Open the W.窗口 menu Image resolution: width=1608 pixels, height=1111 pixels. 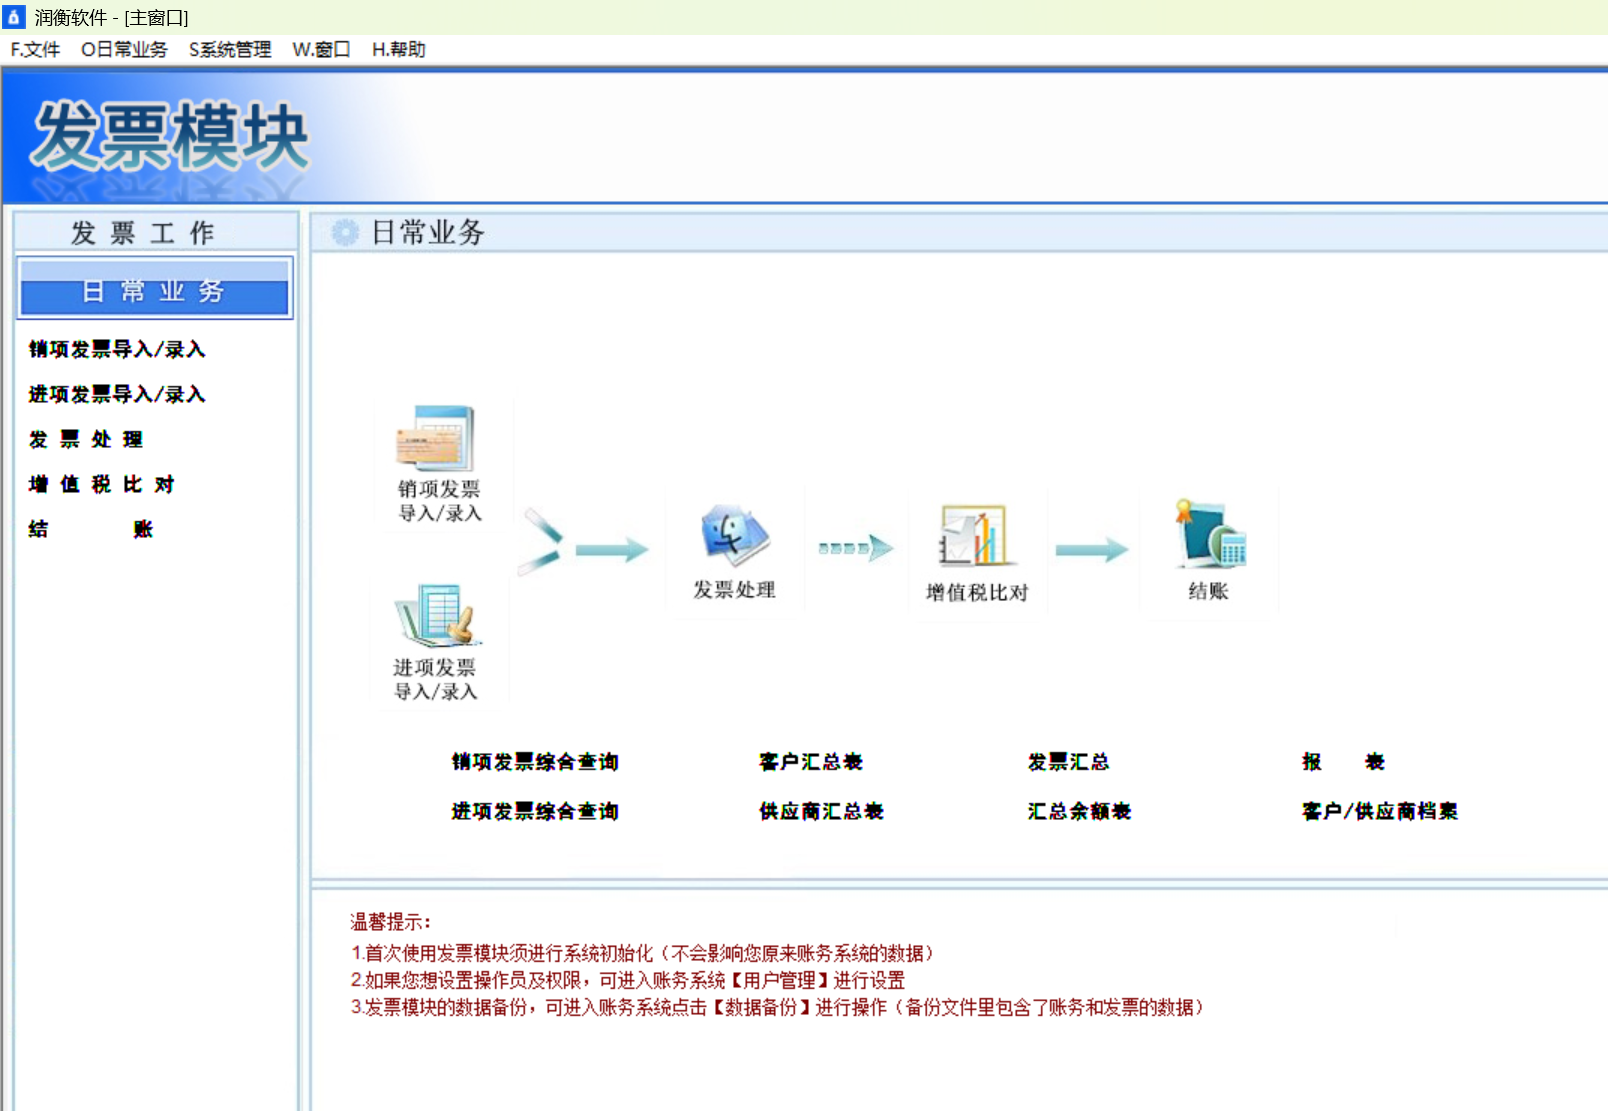point(321,49)
